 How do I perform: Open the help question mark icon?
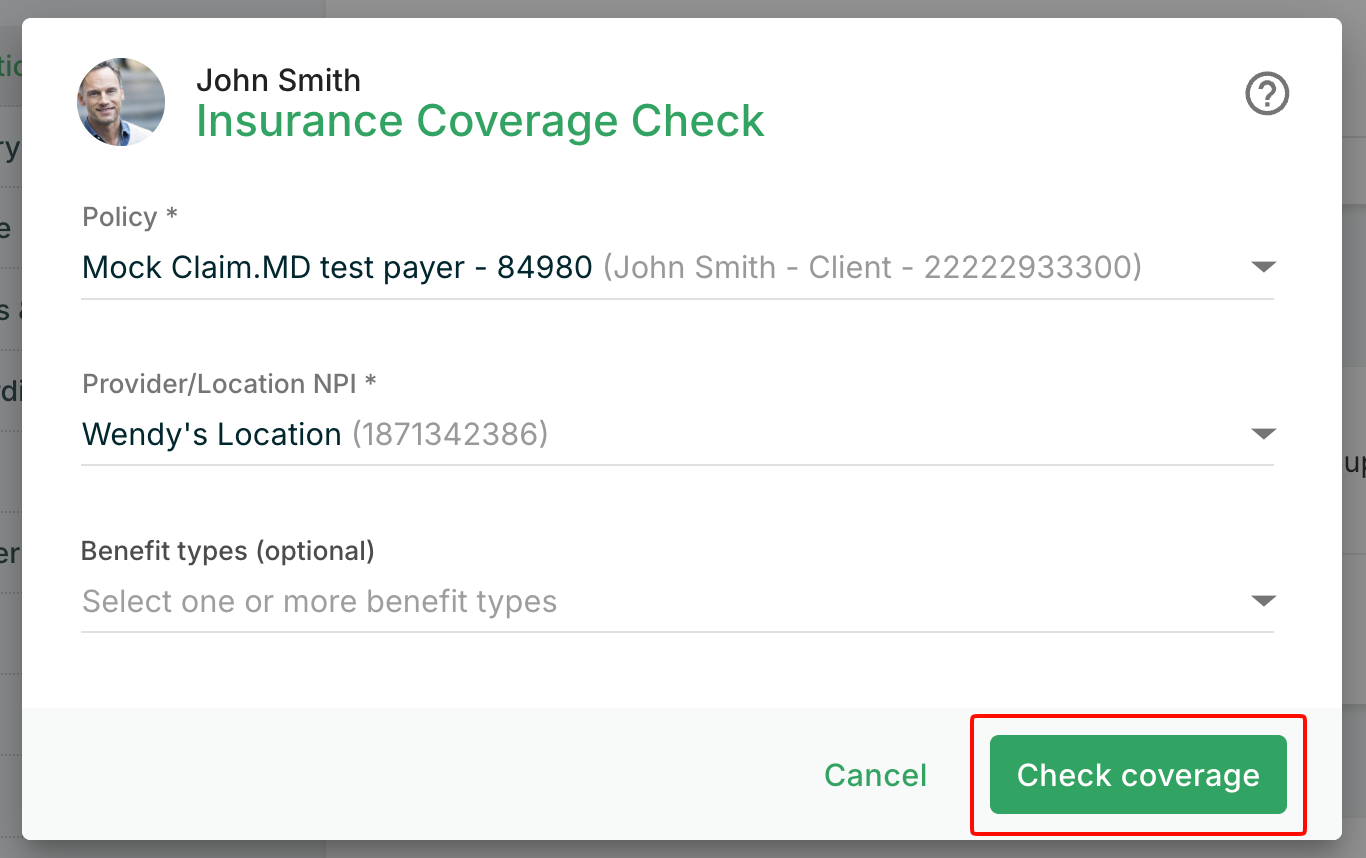pyautogui.click(x=1267, y=95)
